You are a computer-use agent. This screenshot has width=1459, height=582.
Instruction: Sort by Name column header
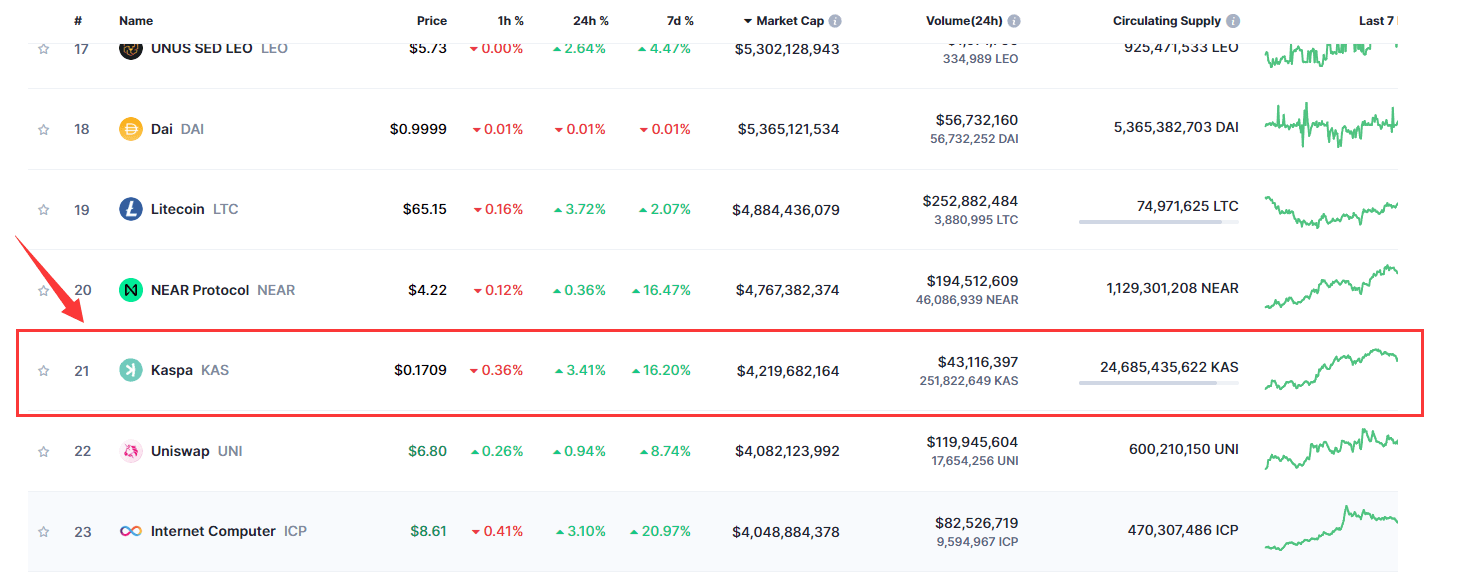point(136,21)
